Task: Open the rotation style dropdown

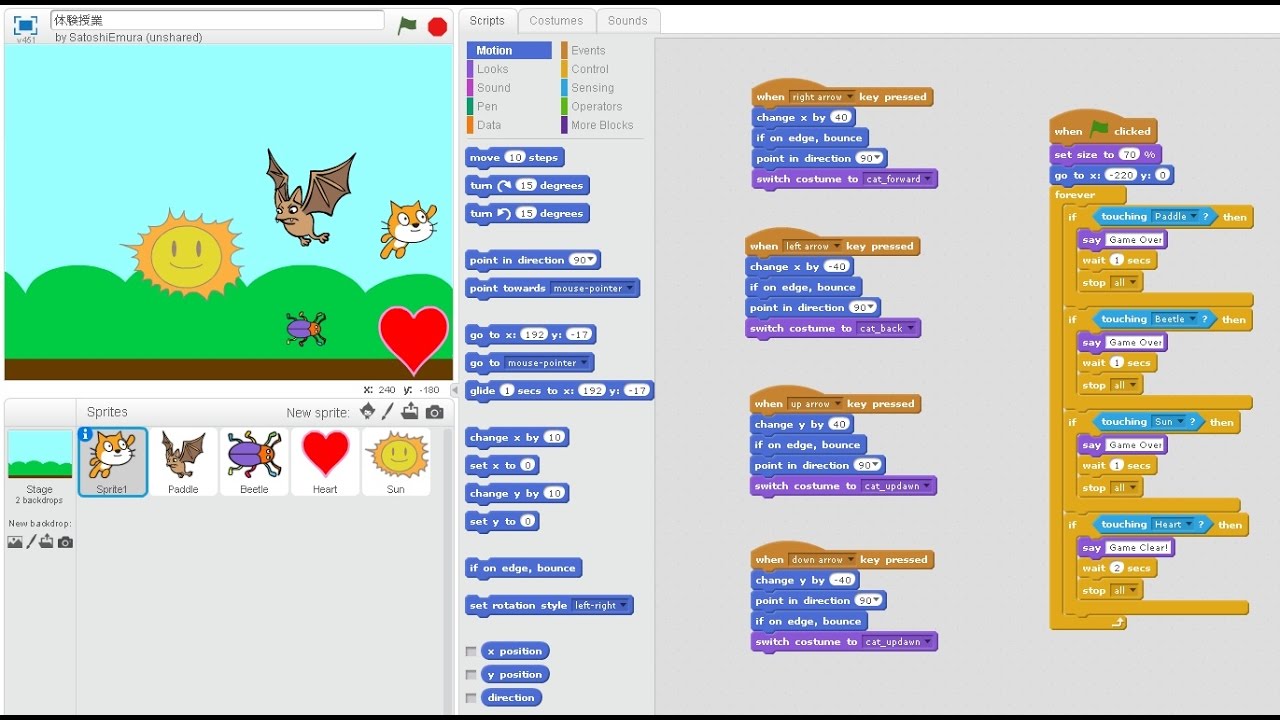Action: click(x=623, y=605)
